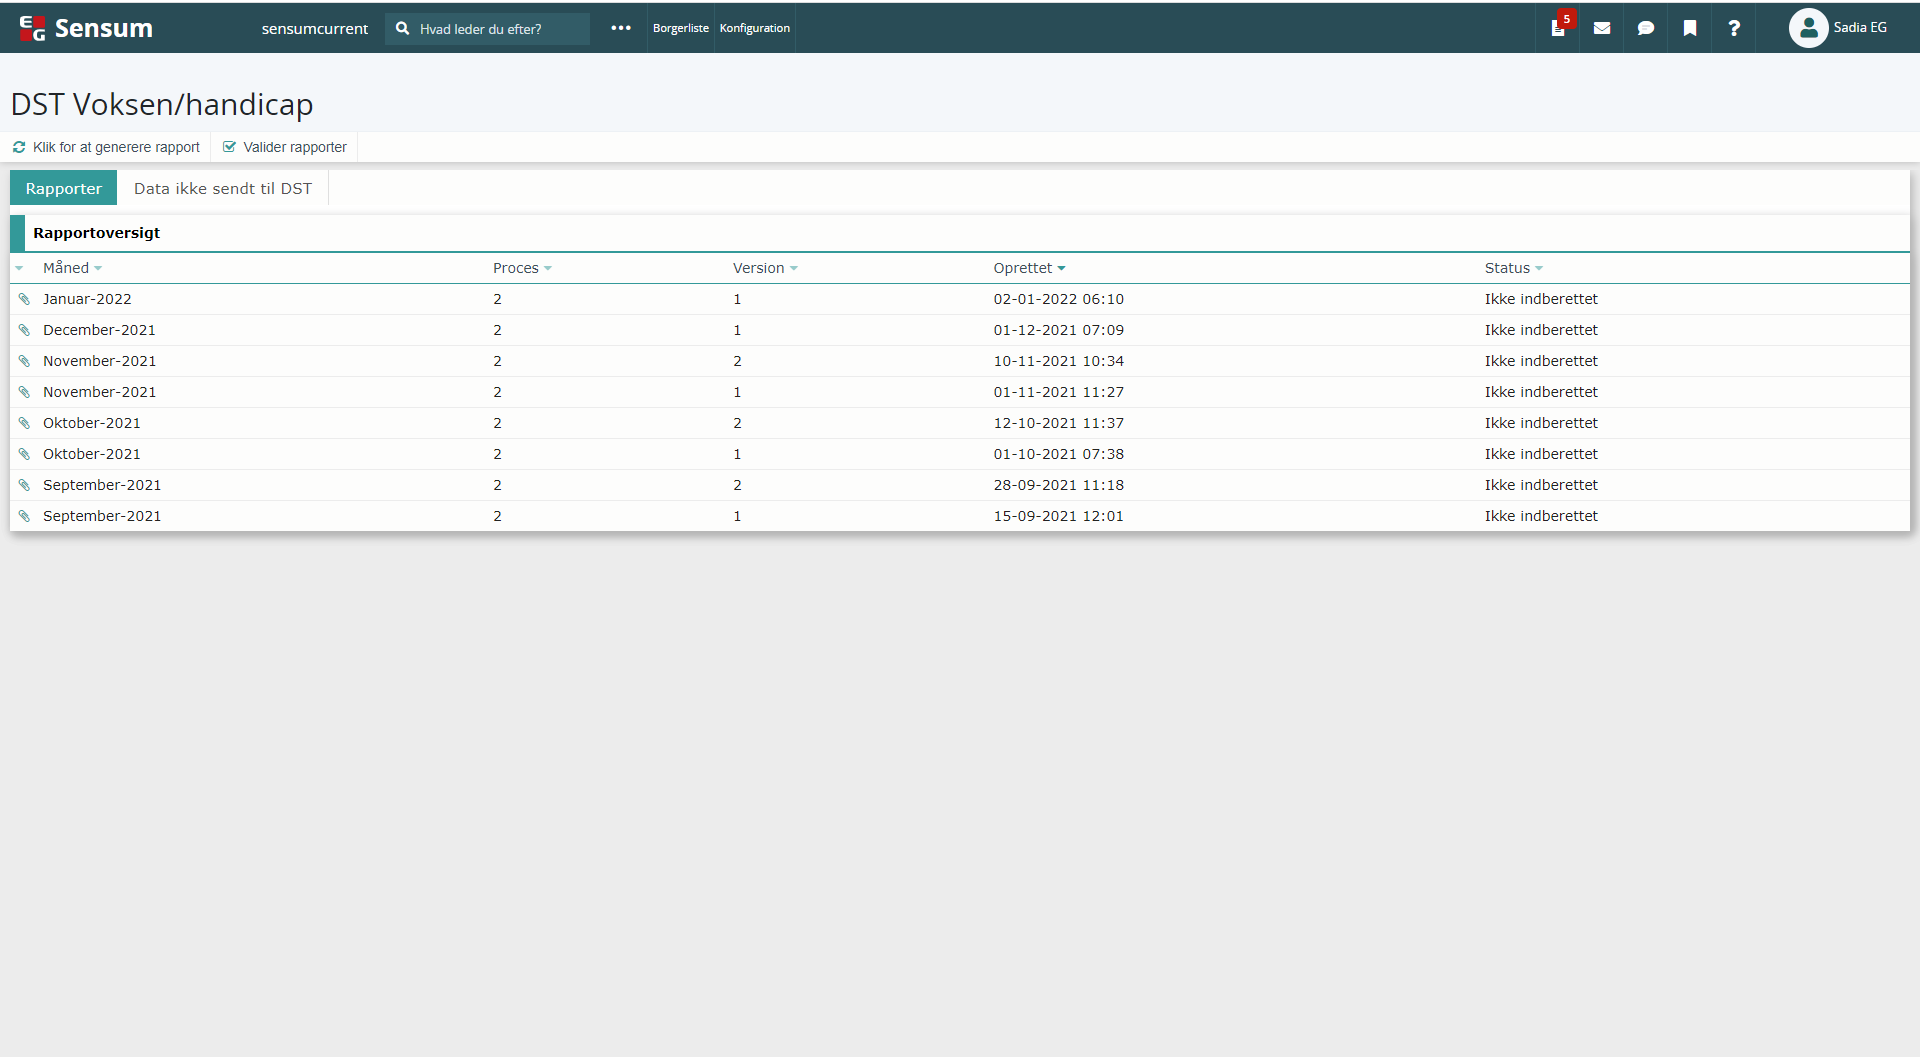The width and height of the screenshot is (1920, 1057).
Task: Open the bookmark icon
Action: (1690, 28)
